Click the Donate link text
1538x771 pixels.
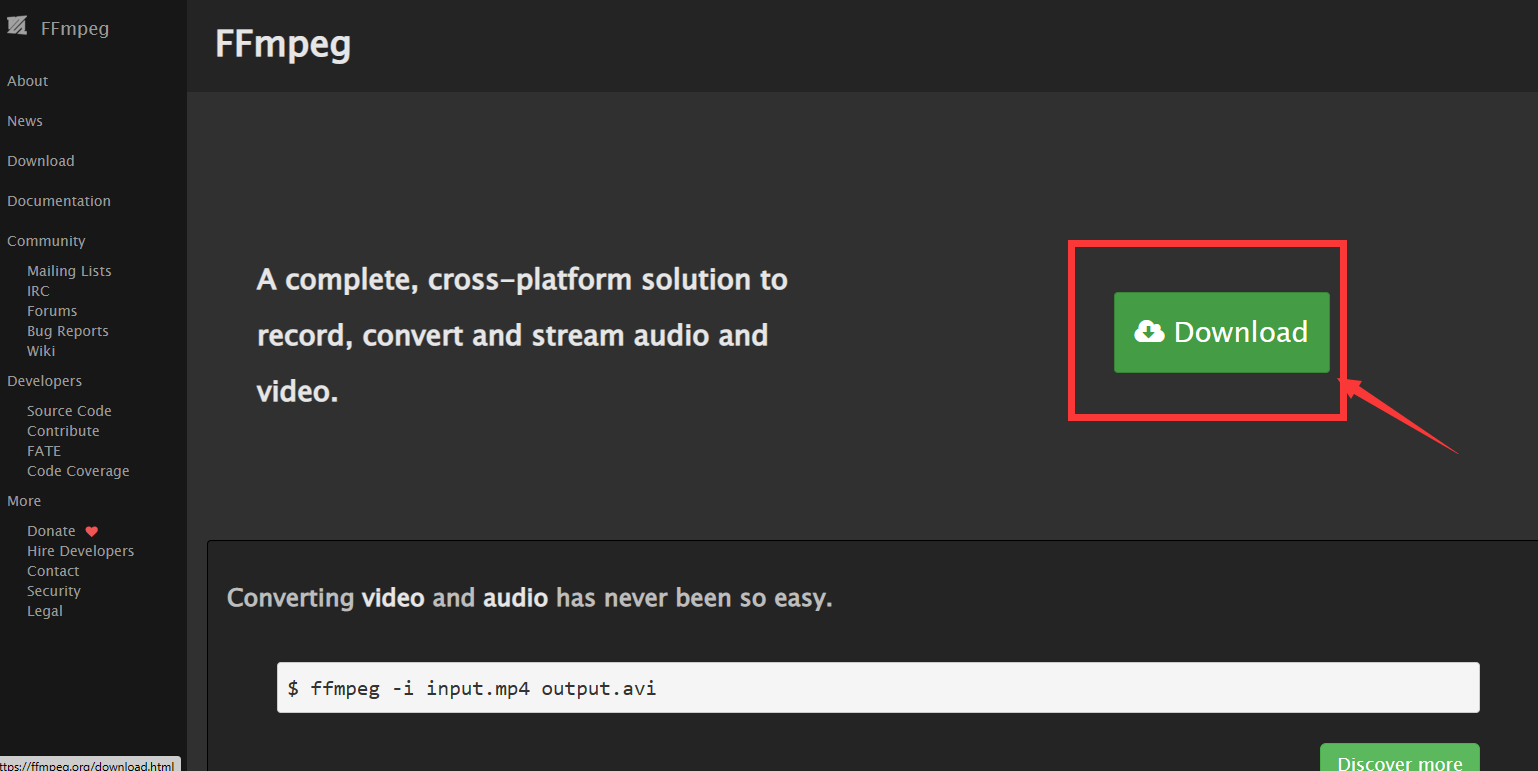point(51,531)
